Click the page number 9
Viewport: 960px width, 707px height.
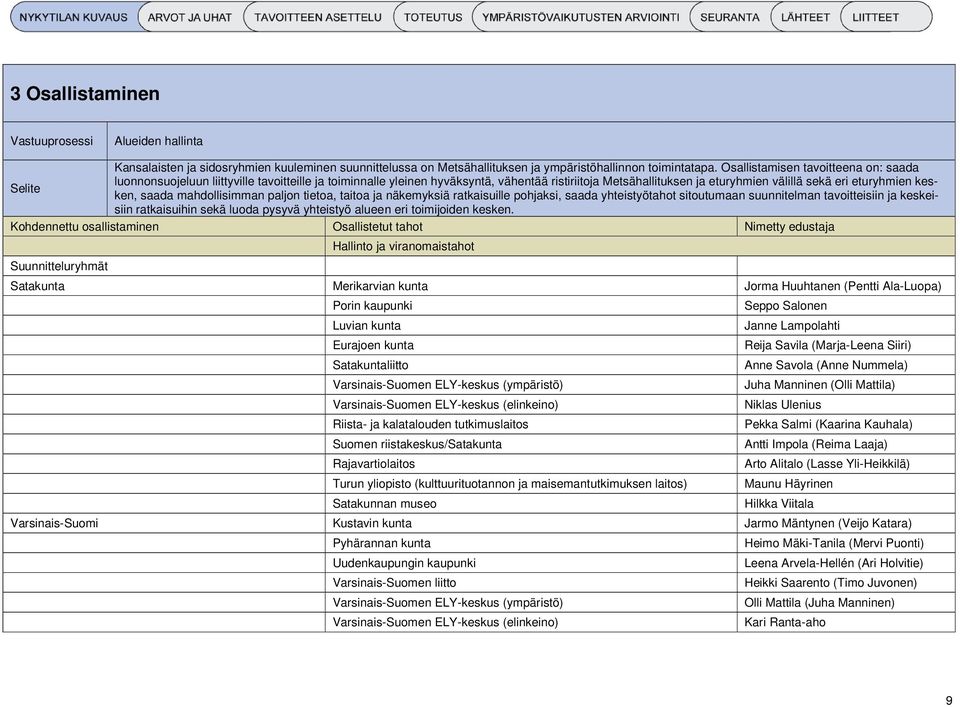tap(949, 700)
